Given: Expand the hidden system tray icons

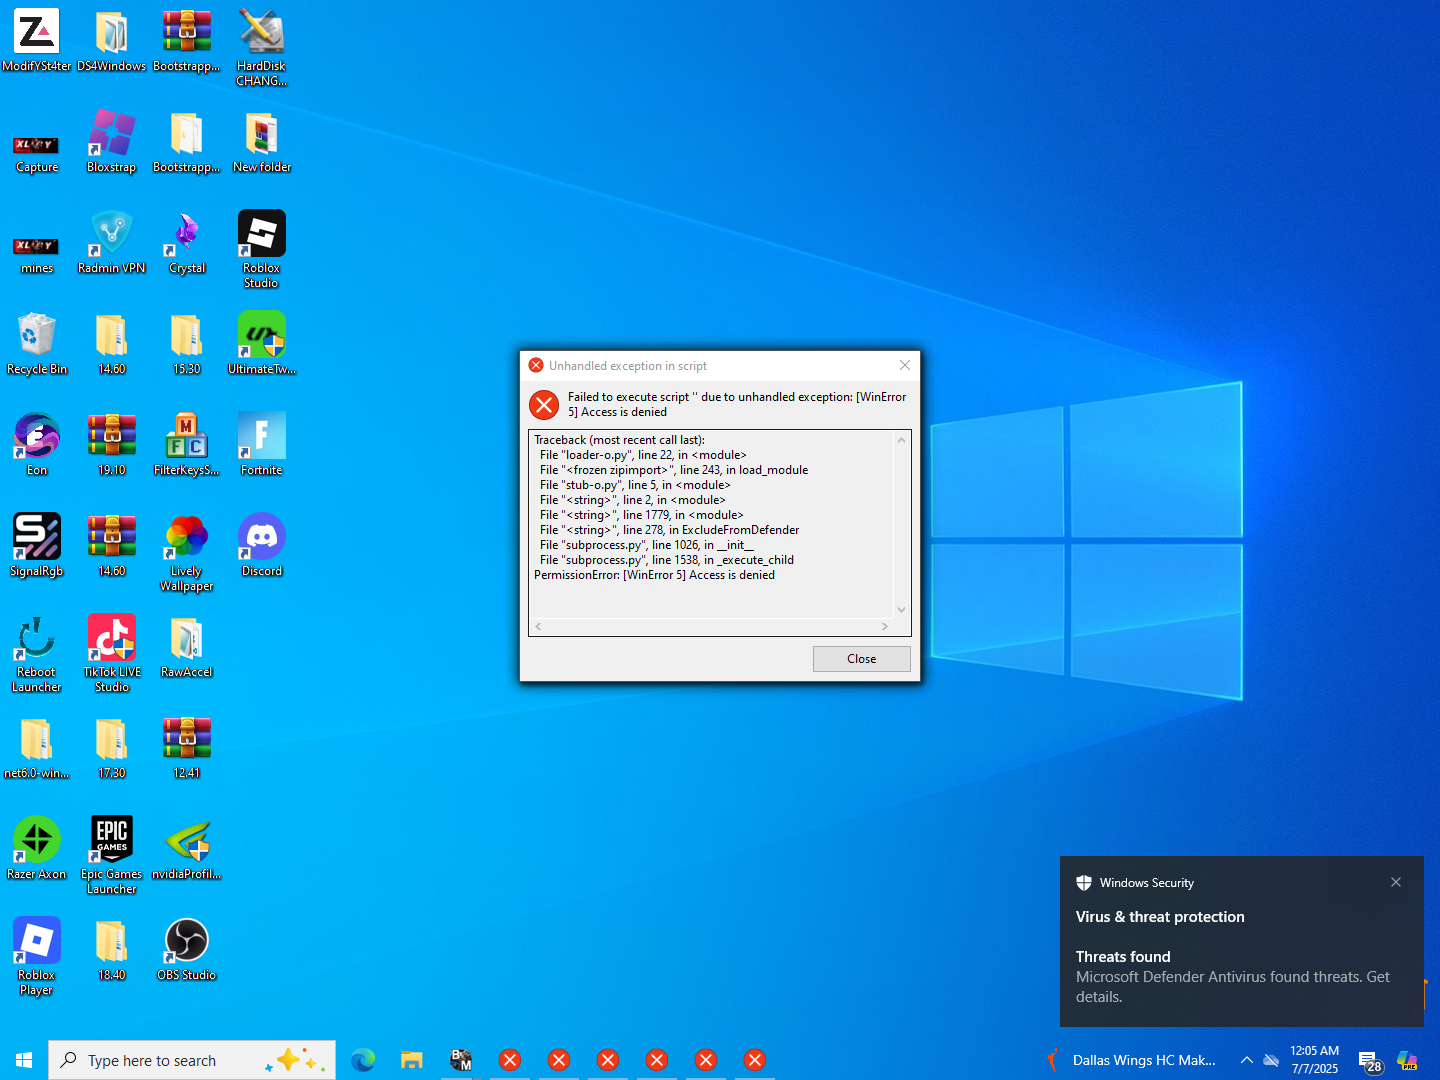Looking at the screenshot, I should point(1246,1060).
